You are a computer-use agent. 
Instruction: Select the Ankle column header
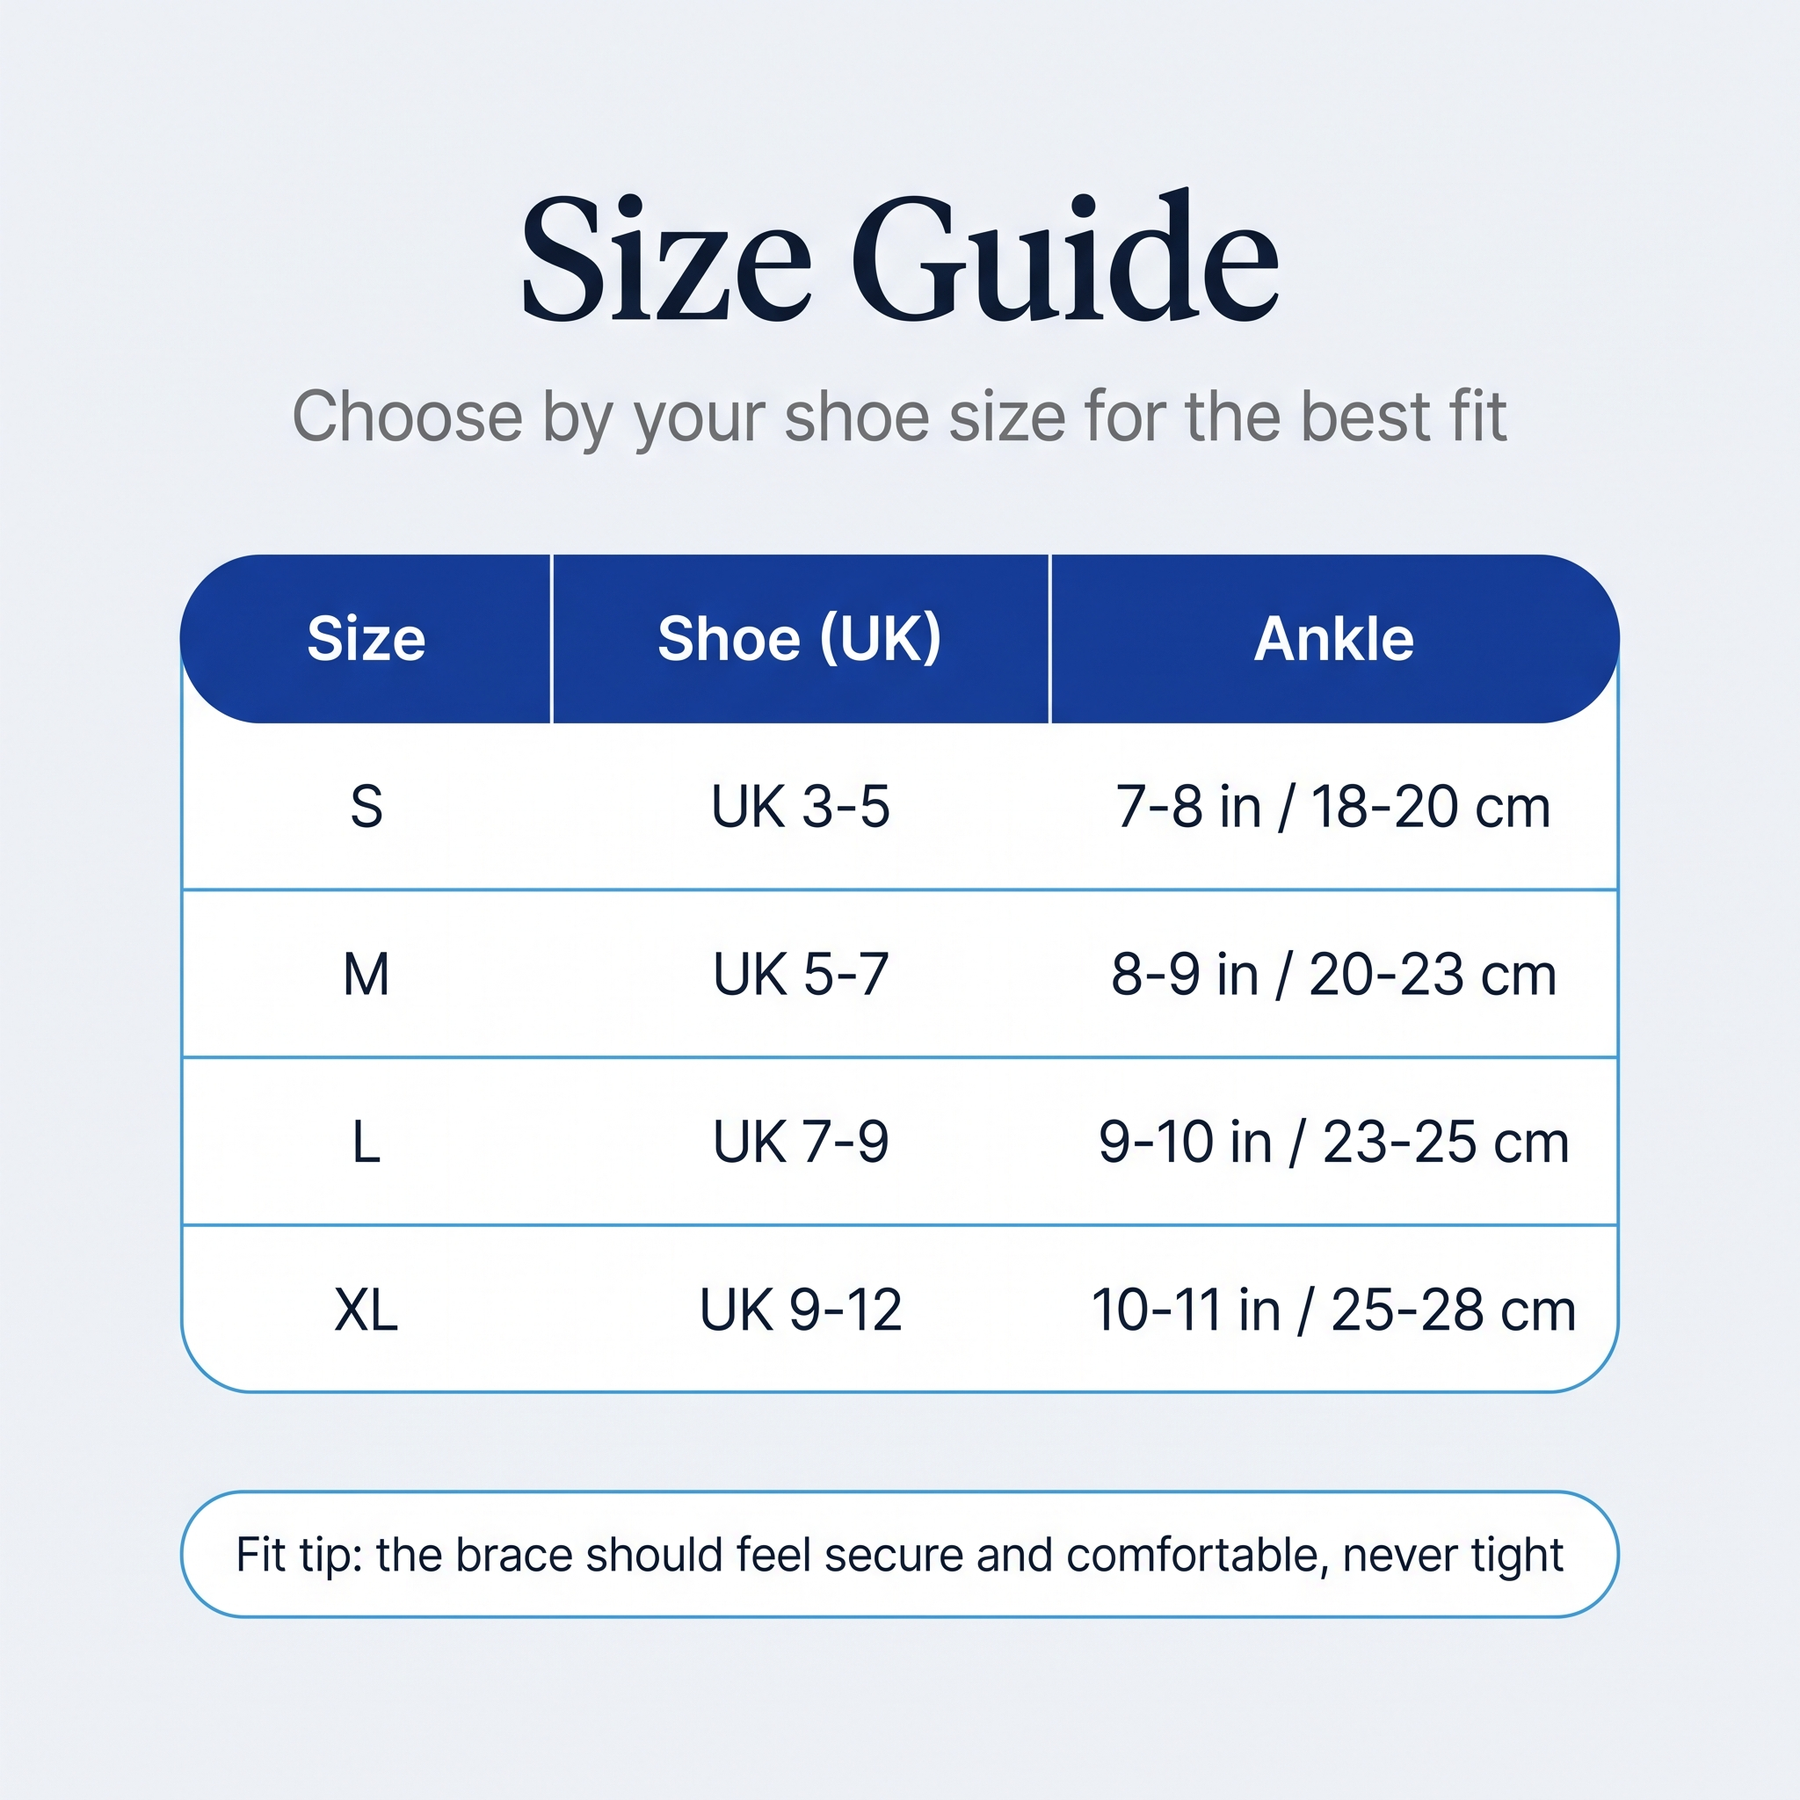point(1334,638)
